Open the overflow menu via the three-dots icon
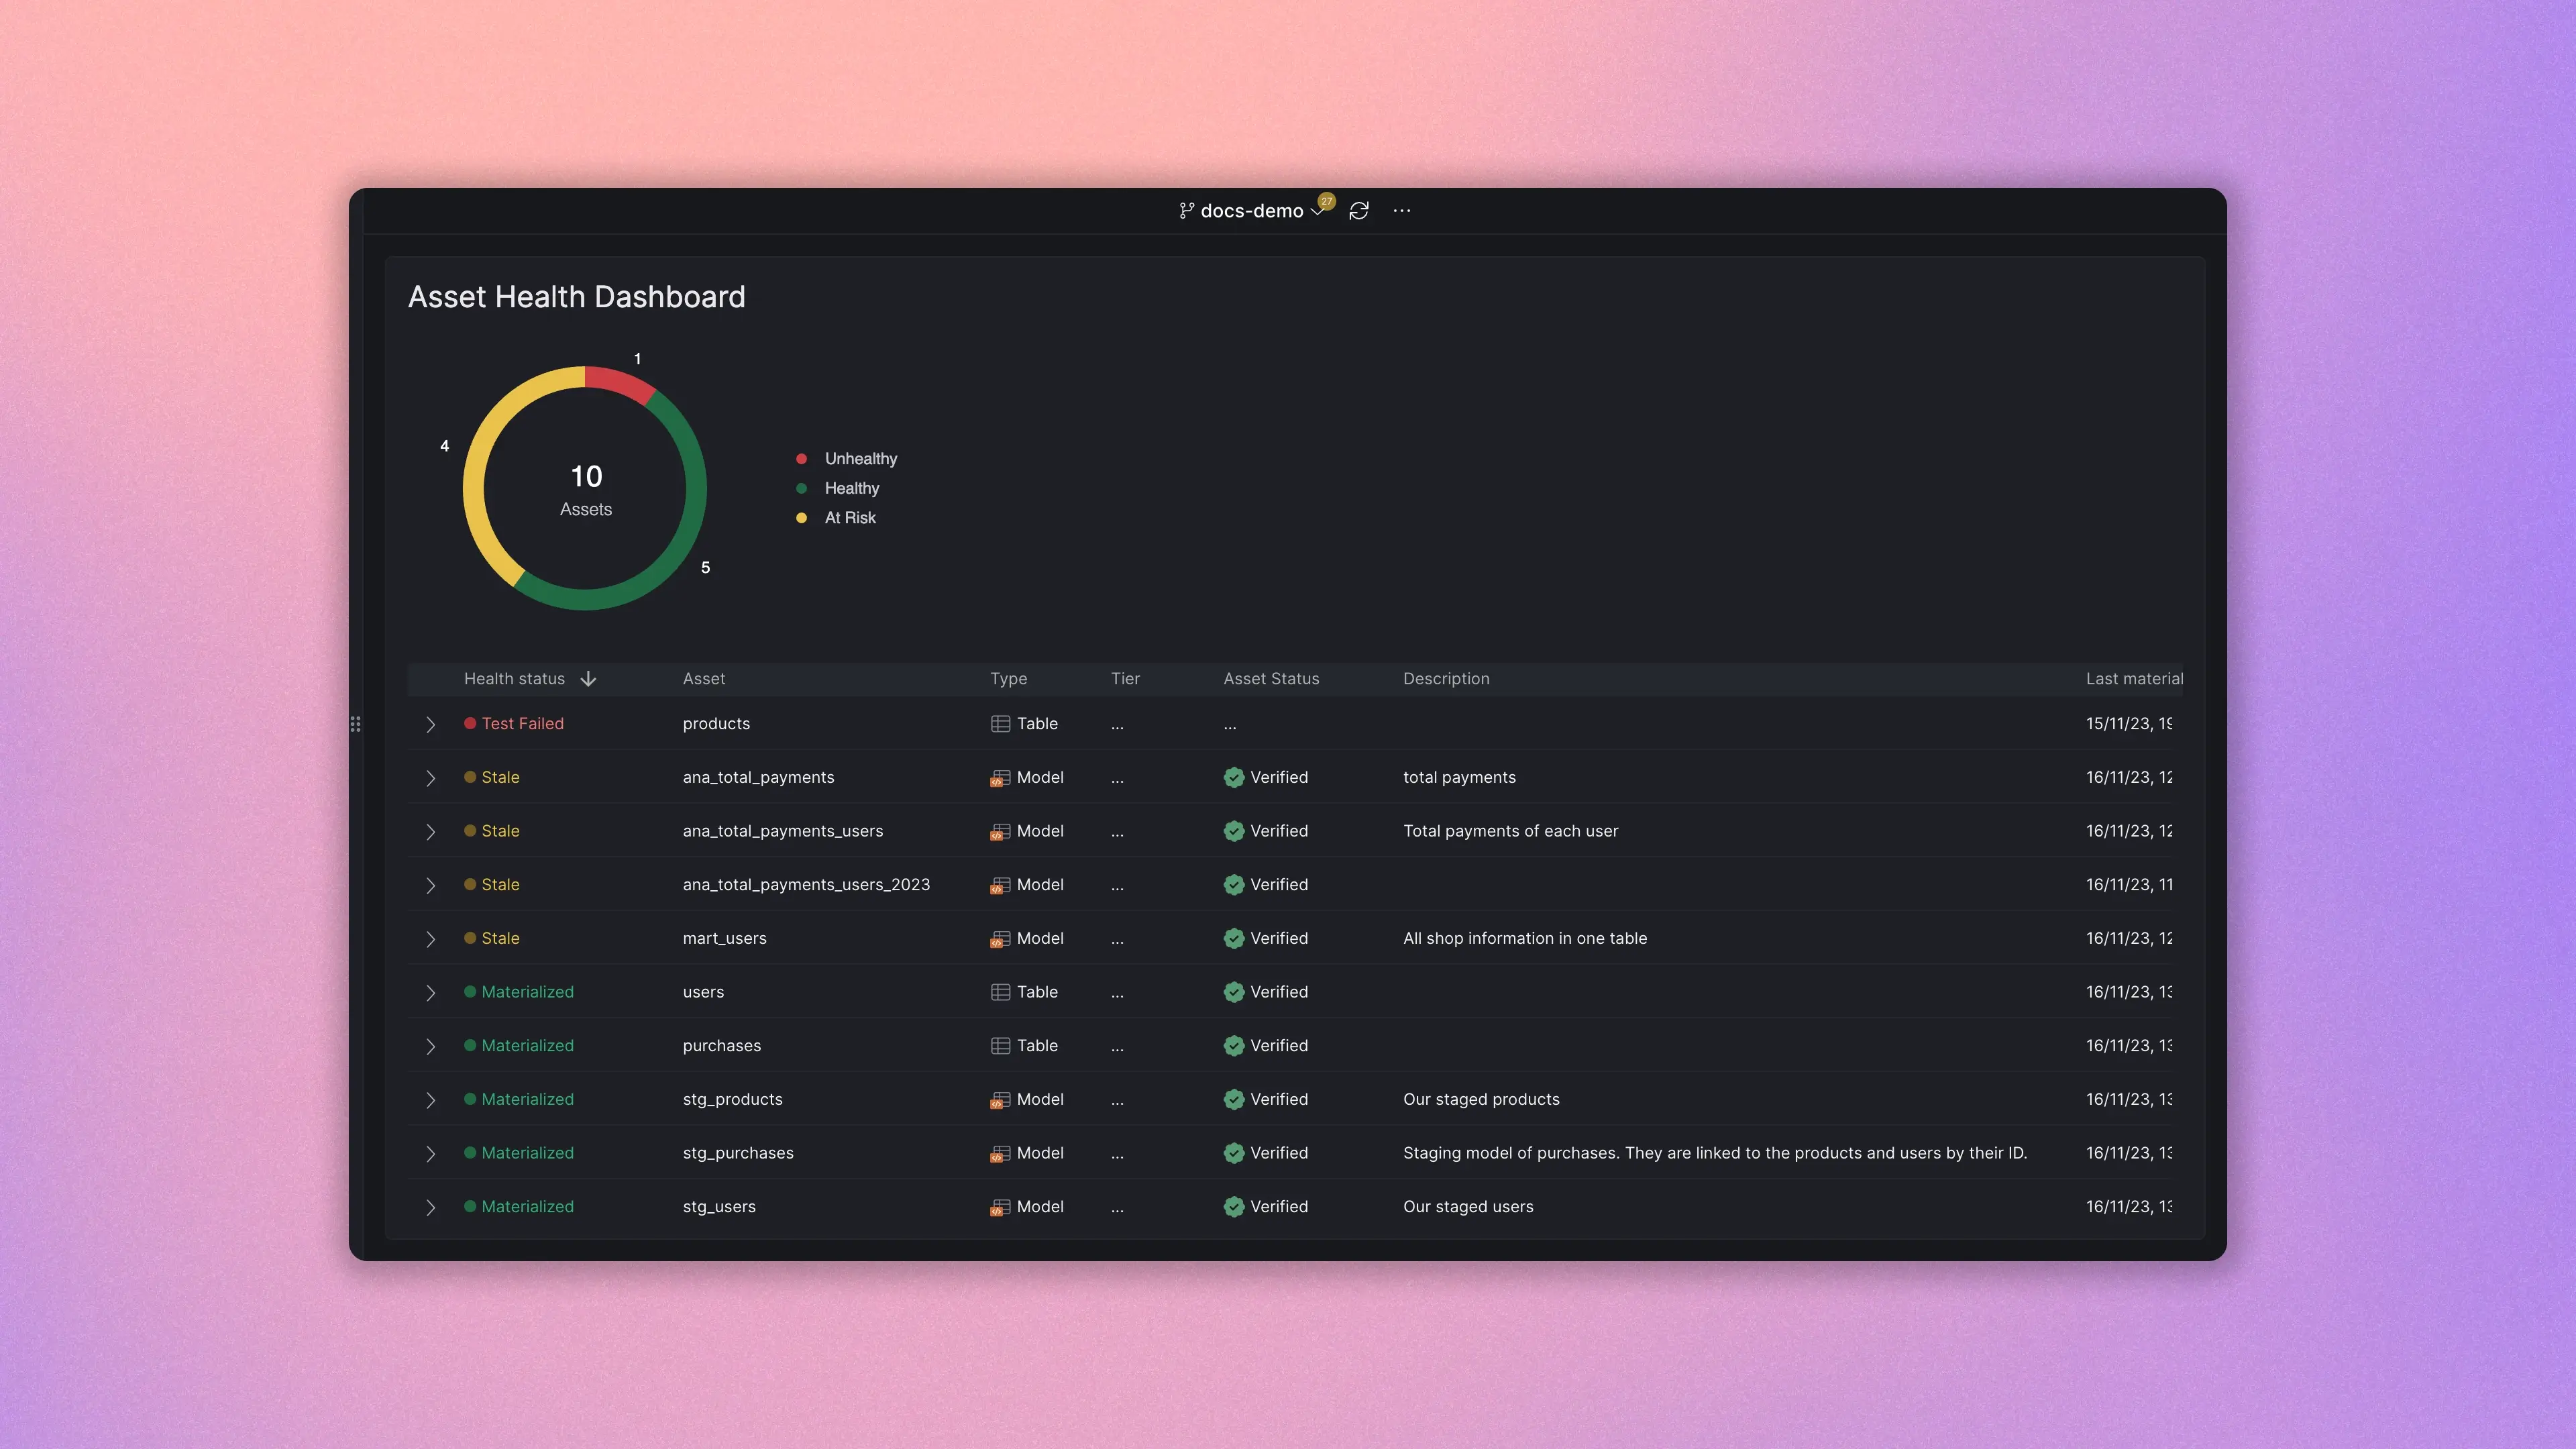 pyautogui.click(x=1401, y=210)
